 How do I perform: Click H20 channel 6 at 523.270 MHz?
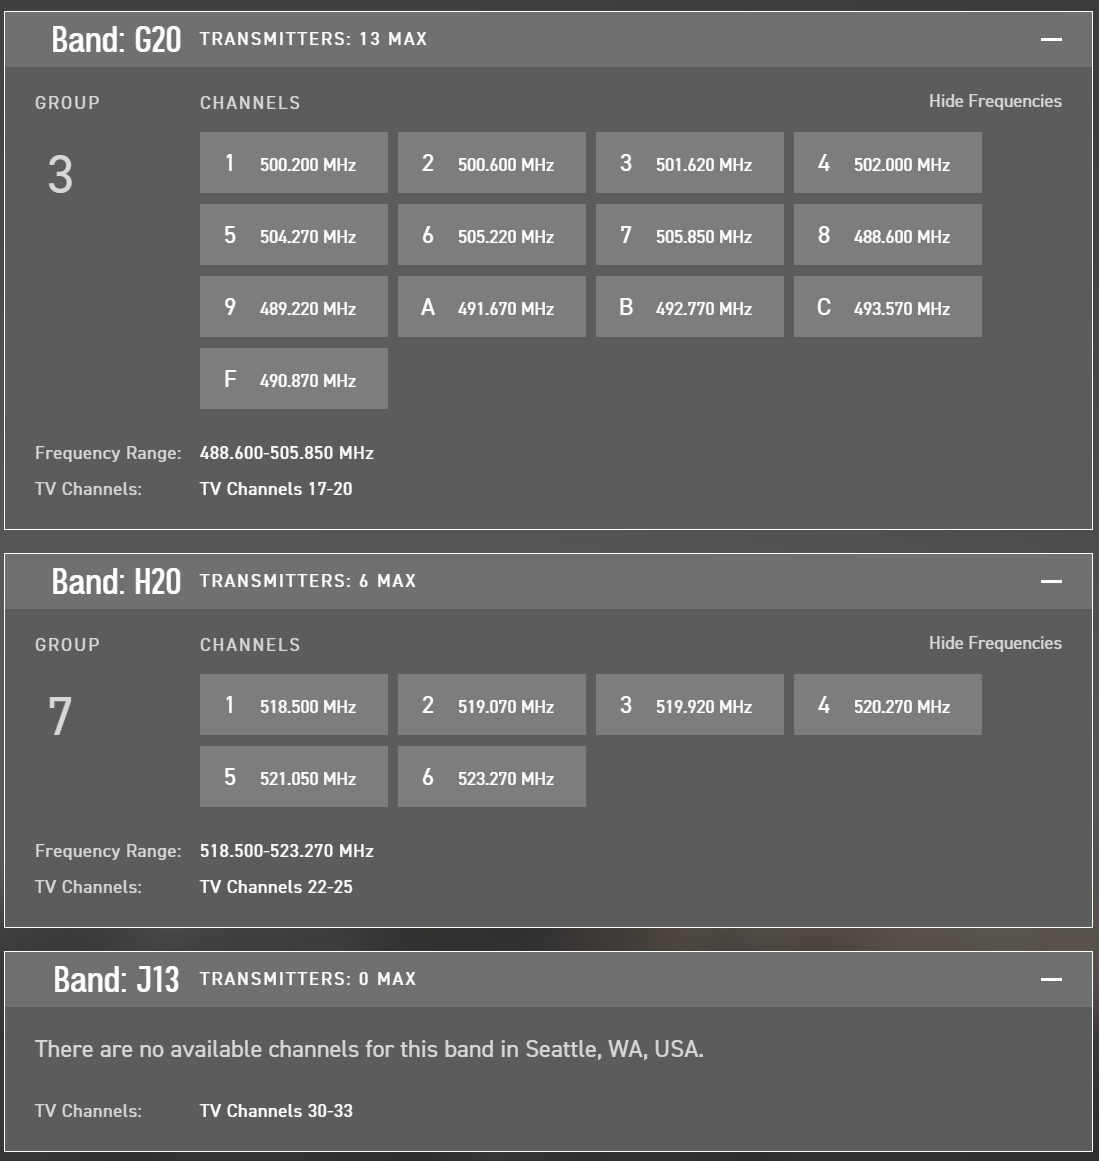[491, 777]
